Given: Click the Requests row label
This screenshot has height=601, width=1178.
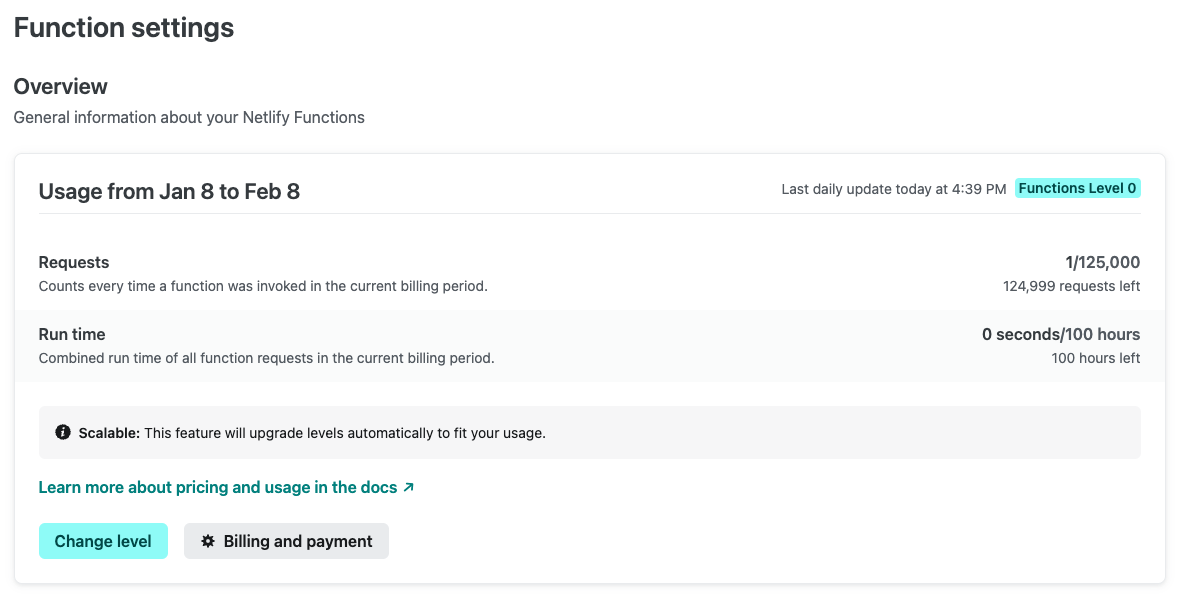Looking at the screenshot, I should click(x=74, y=262).
